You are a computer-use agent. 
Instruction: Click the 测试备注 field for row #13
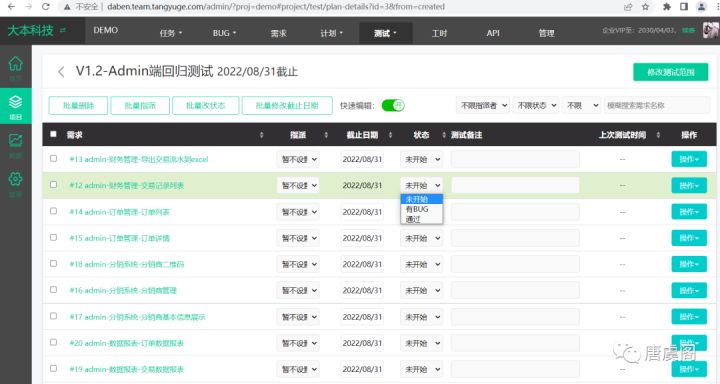coord(515,159)
